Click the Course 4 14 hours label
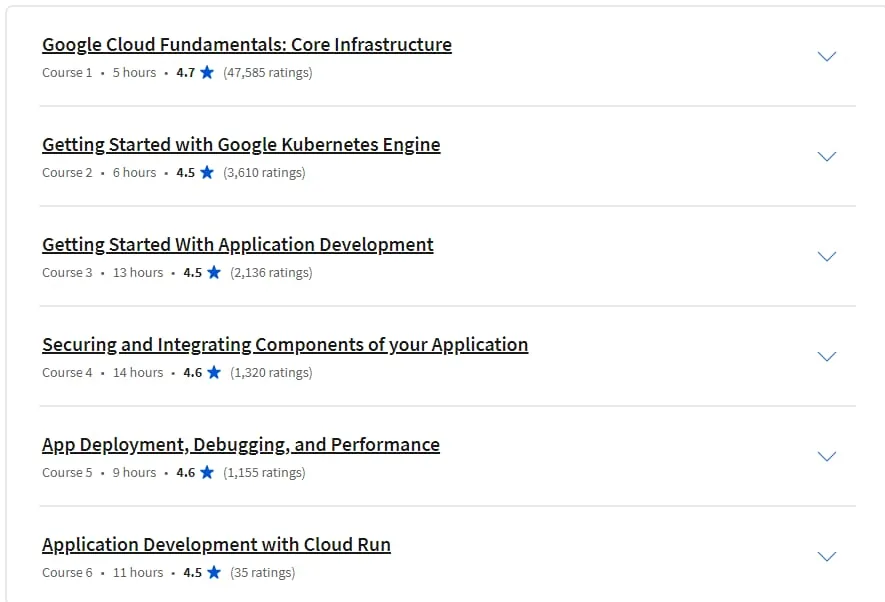The width and height of the screenshot is (885, 602). click(138, 372)
